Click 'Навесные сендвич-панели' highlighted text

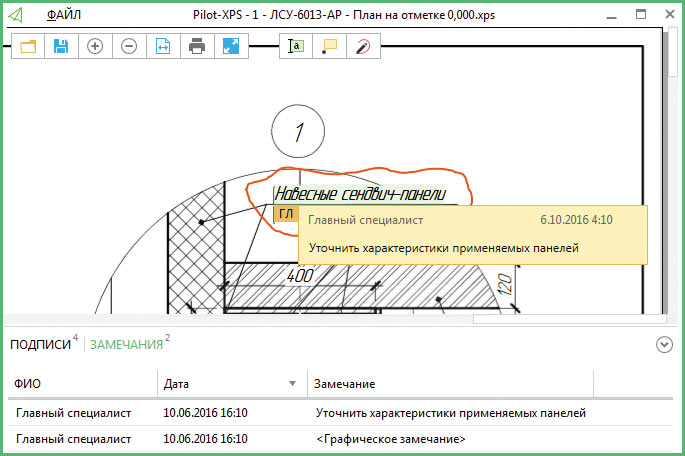pos(360,194)
